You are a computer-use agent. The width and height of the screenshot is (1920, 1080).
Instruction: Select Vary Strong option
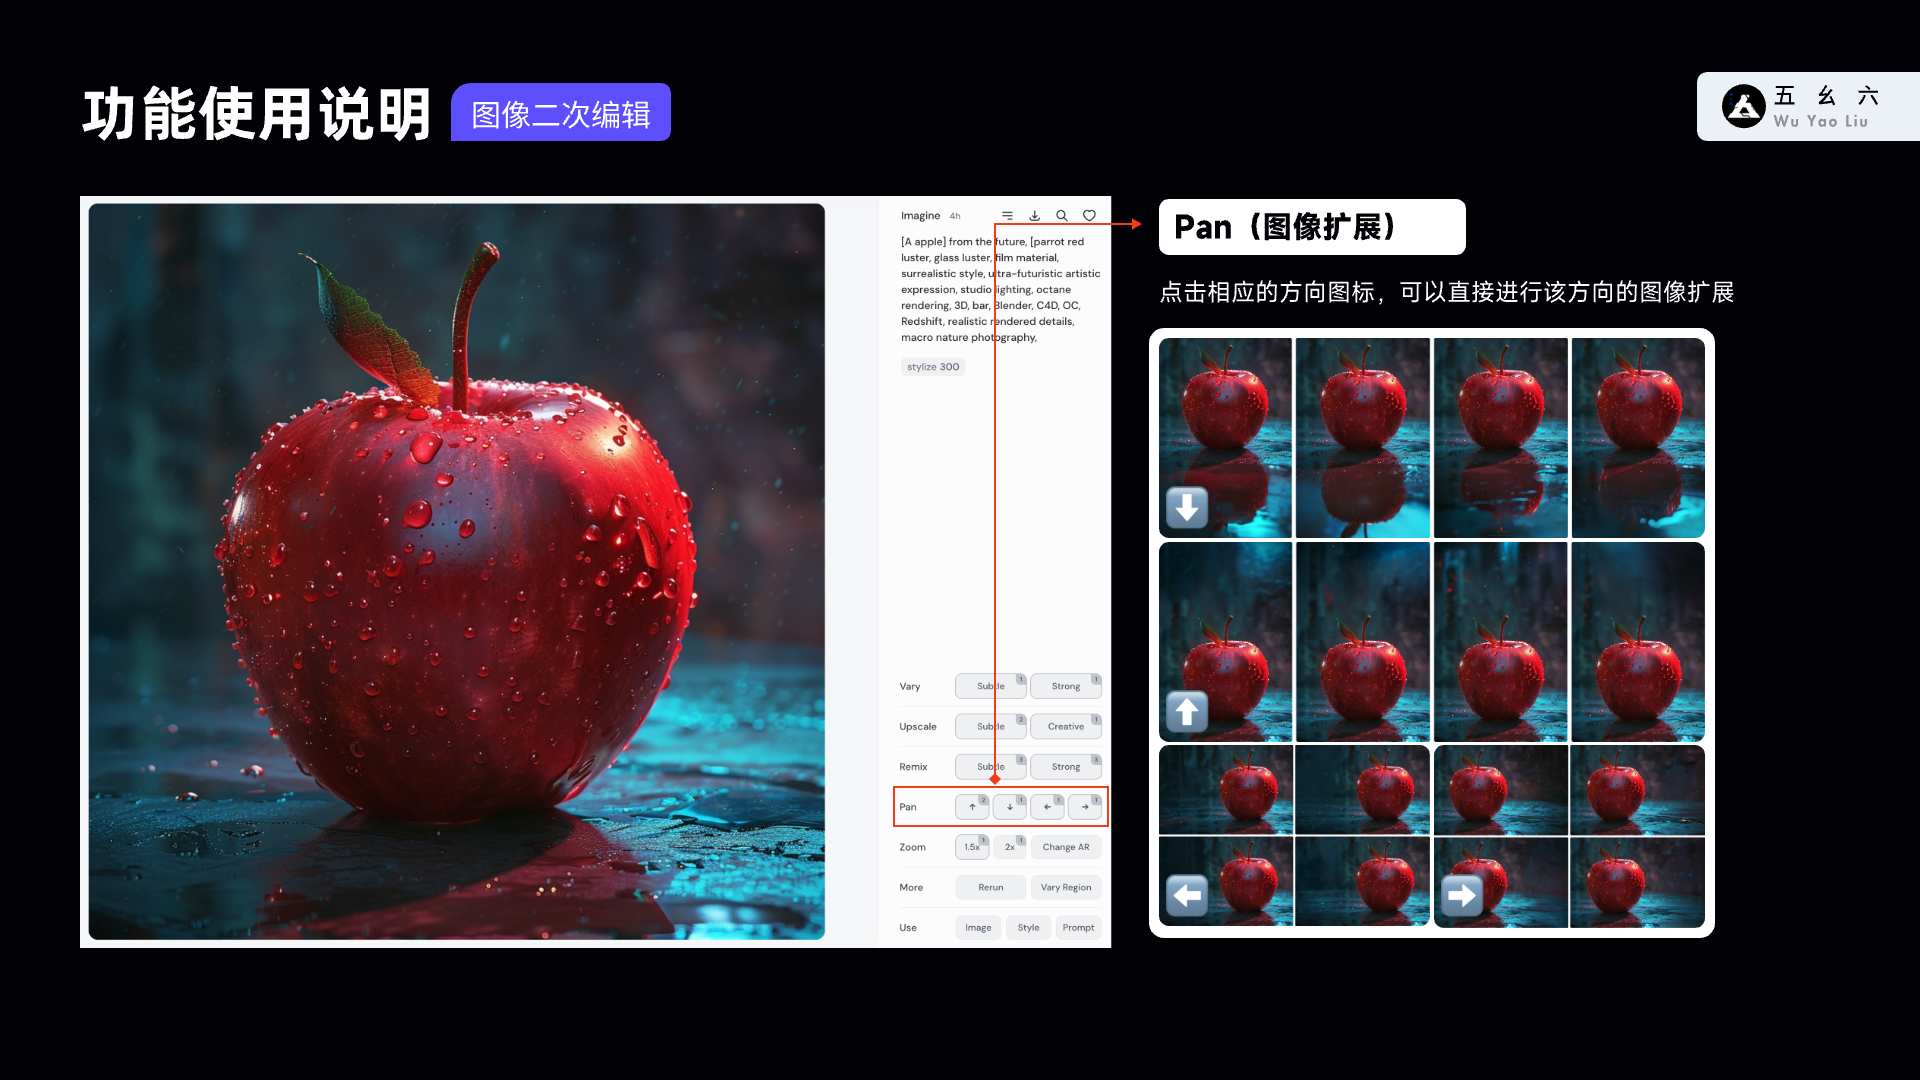(x=1065, y=687)
